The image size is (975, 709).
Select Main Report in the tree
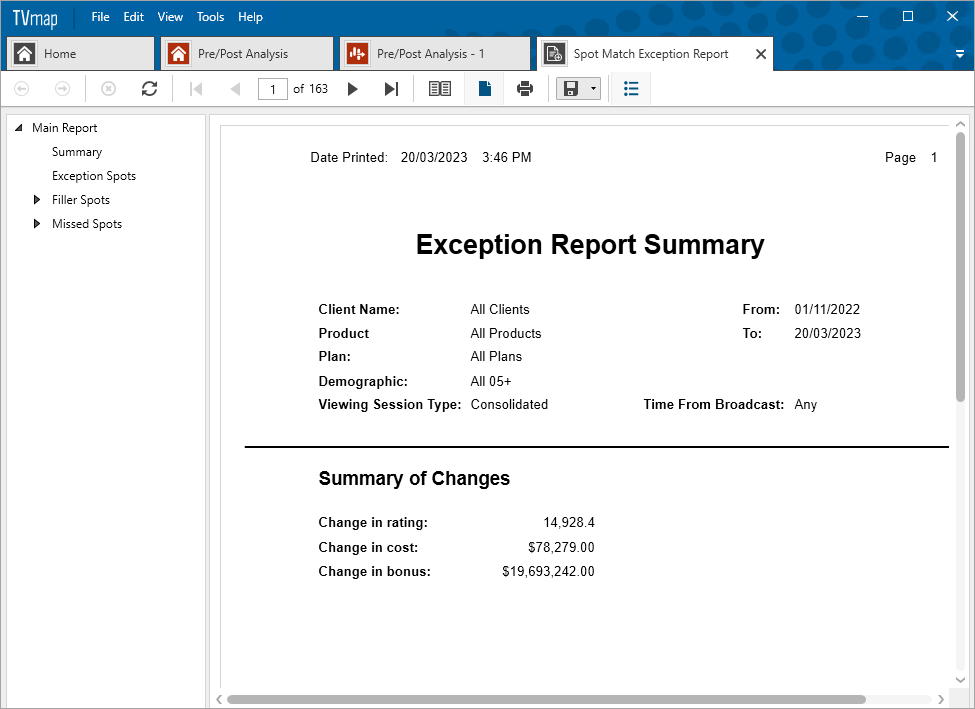[x=65, y=127]
